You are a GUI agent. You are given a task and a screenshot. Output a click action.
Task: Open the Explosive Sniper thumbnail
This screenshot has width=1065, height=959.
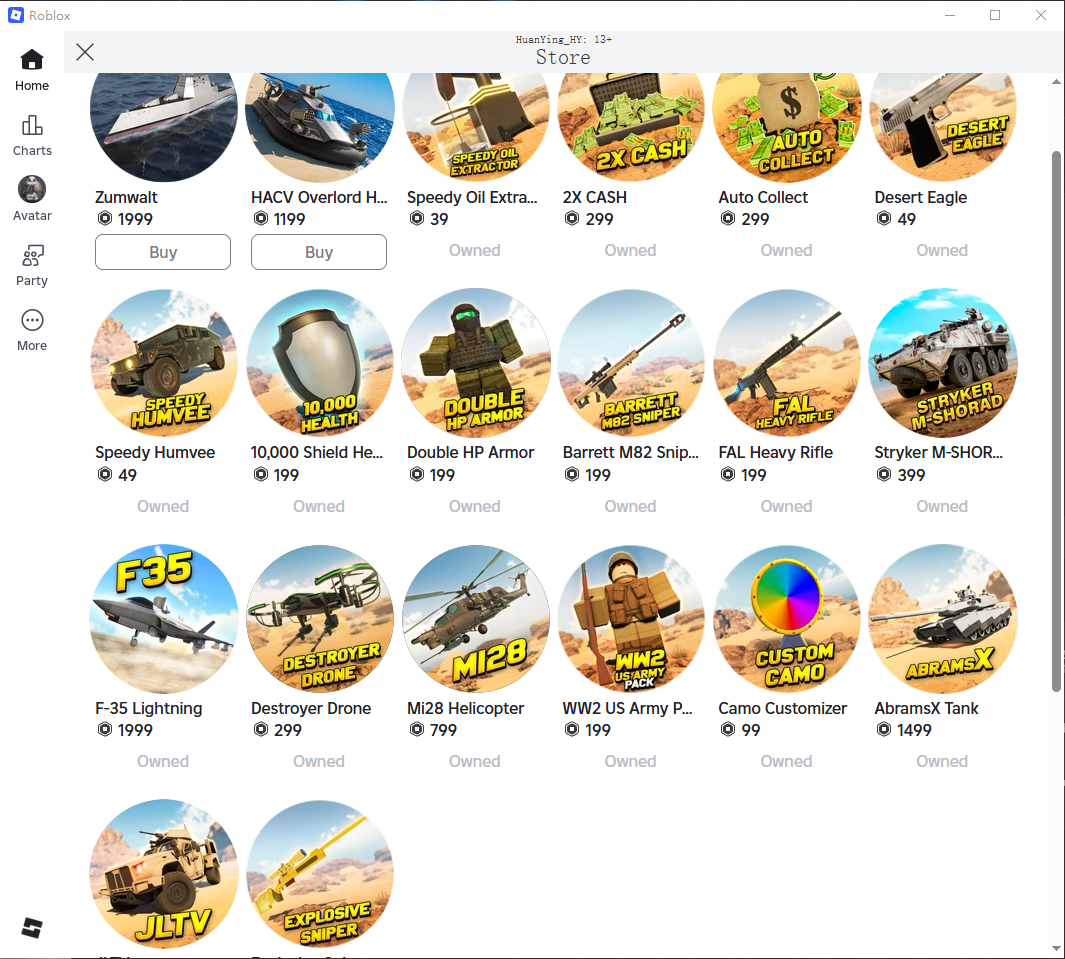pyautogui.click(x=319, y=874)
